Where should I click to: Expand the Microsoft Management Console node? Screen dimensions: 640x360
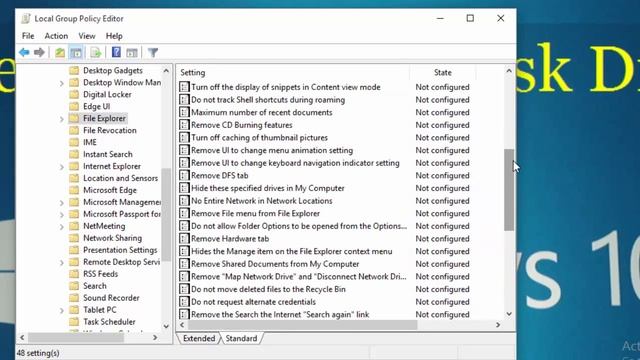click(62, 203)
